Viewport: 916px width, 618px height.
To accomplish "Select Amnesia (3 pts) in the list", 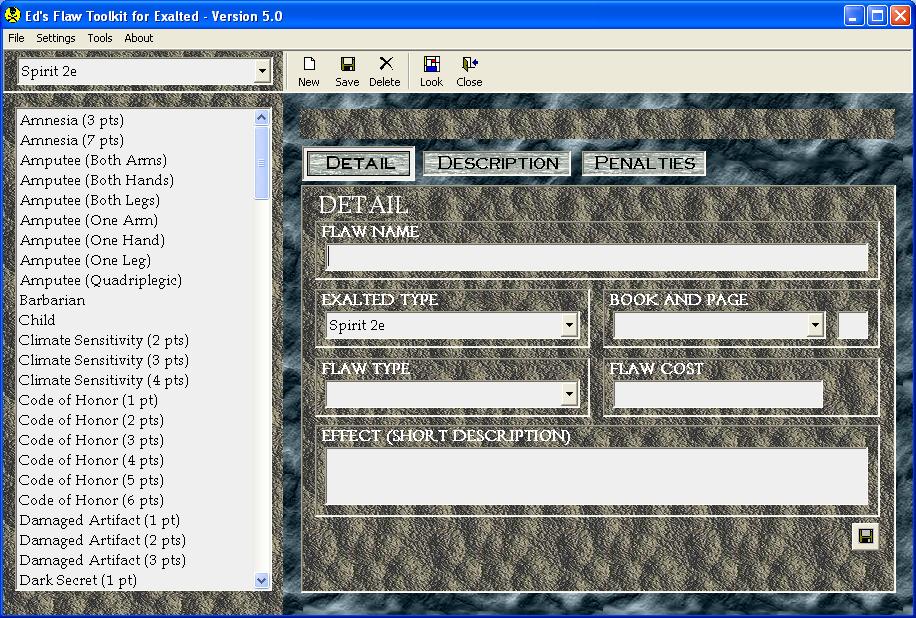I will click(x=72, y=120).
